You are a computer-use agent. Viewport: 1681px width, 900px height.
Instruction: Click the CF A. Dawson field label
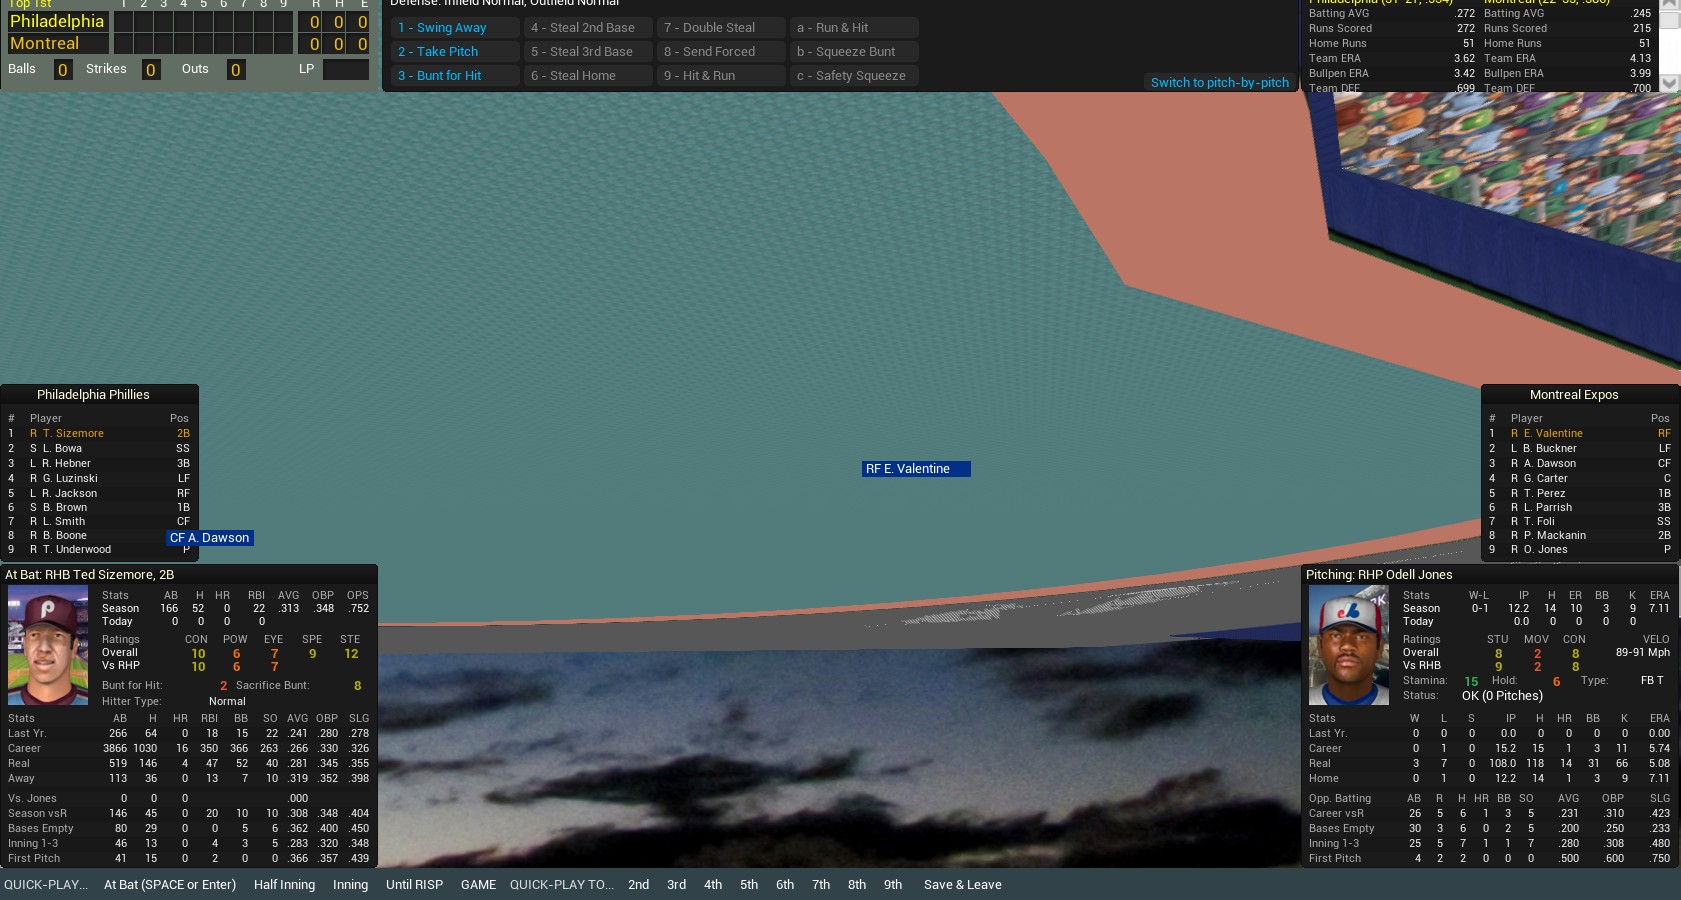click(209, 538)
